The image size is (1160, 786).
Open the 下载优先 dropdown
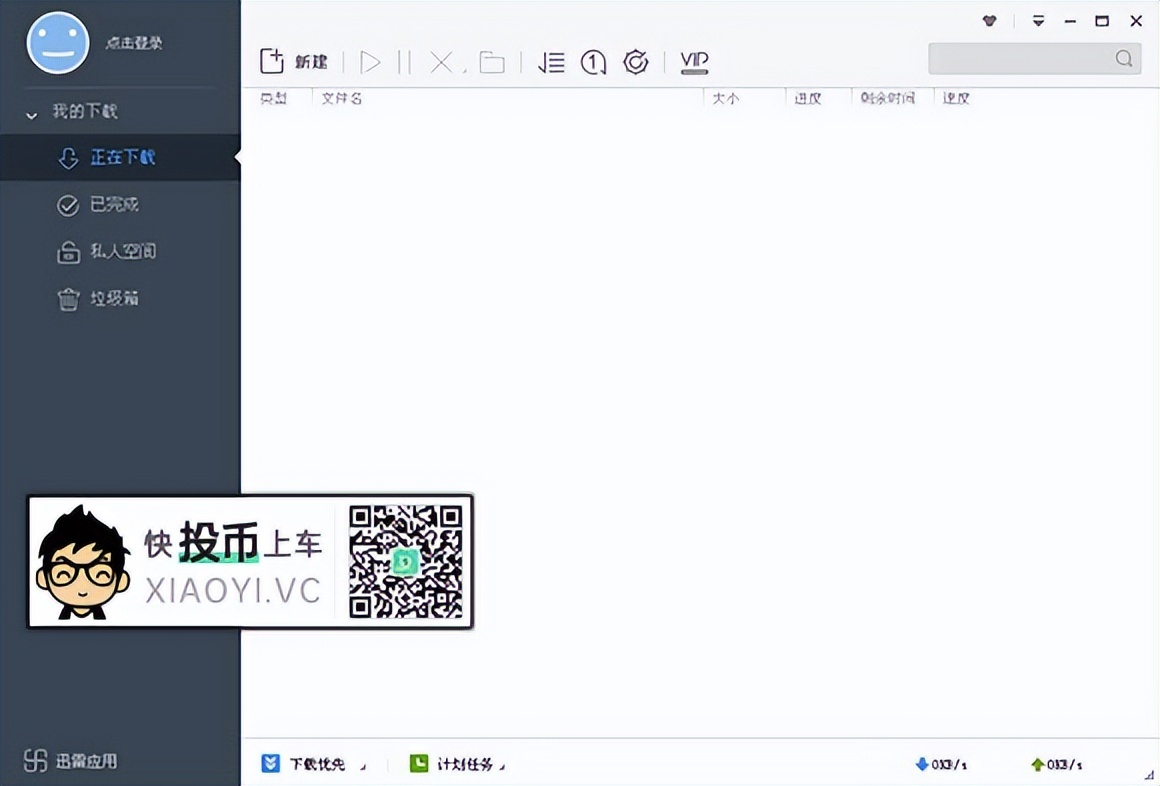pyautogui.click(x=314, y=764)
